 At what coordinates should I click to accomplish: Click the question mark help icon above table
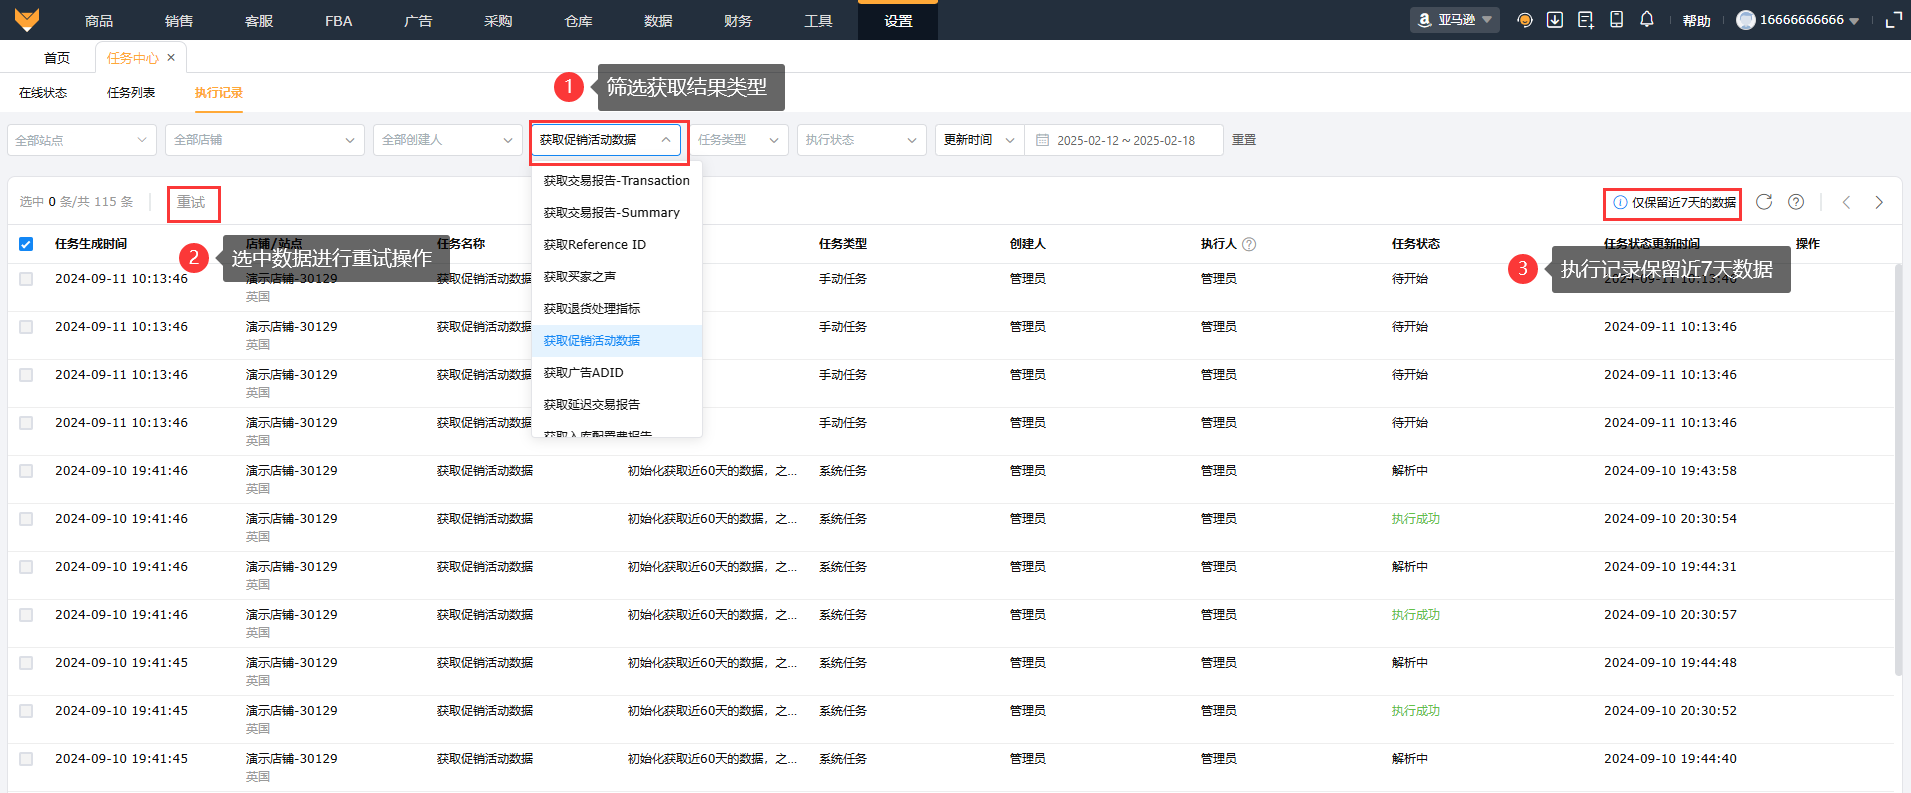pyautogui.click(x=1796, y=202)
